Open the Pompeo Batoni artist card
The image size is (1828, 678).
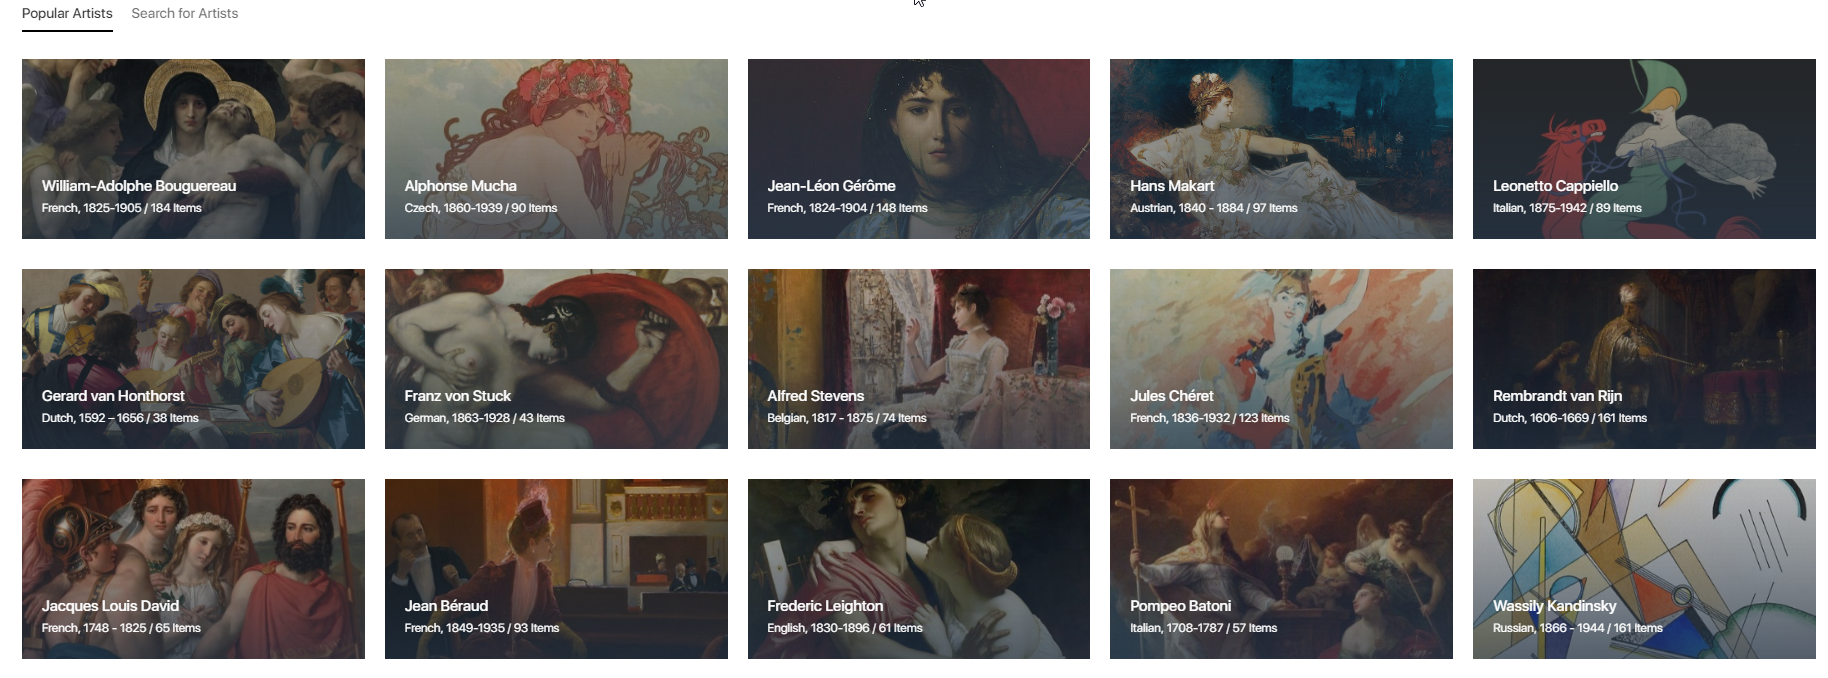click(1281, 569)
